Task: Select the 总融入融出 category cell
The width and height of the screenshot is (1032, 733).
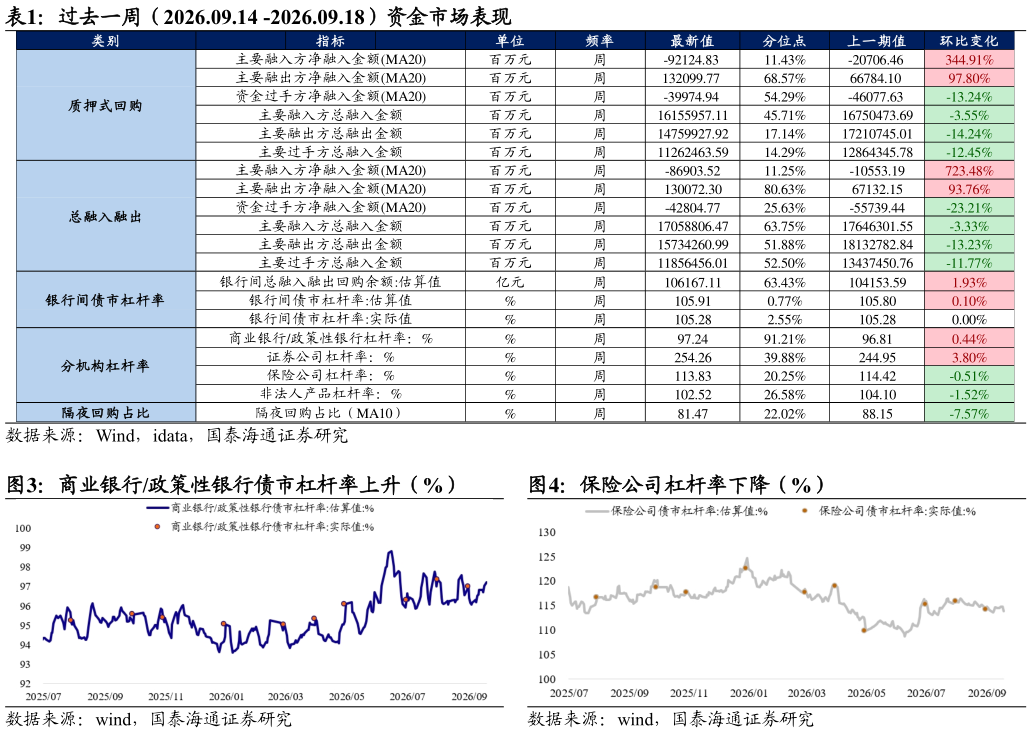Action: (x=105, y=216)
